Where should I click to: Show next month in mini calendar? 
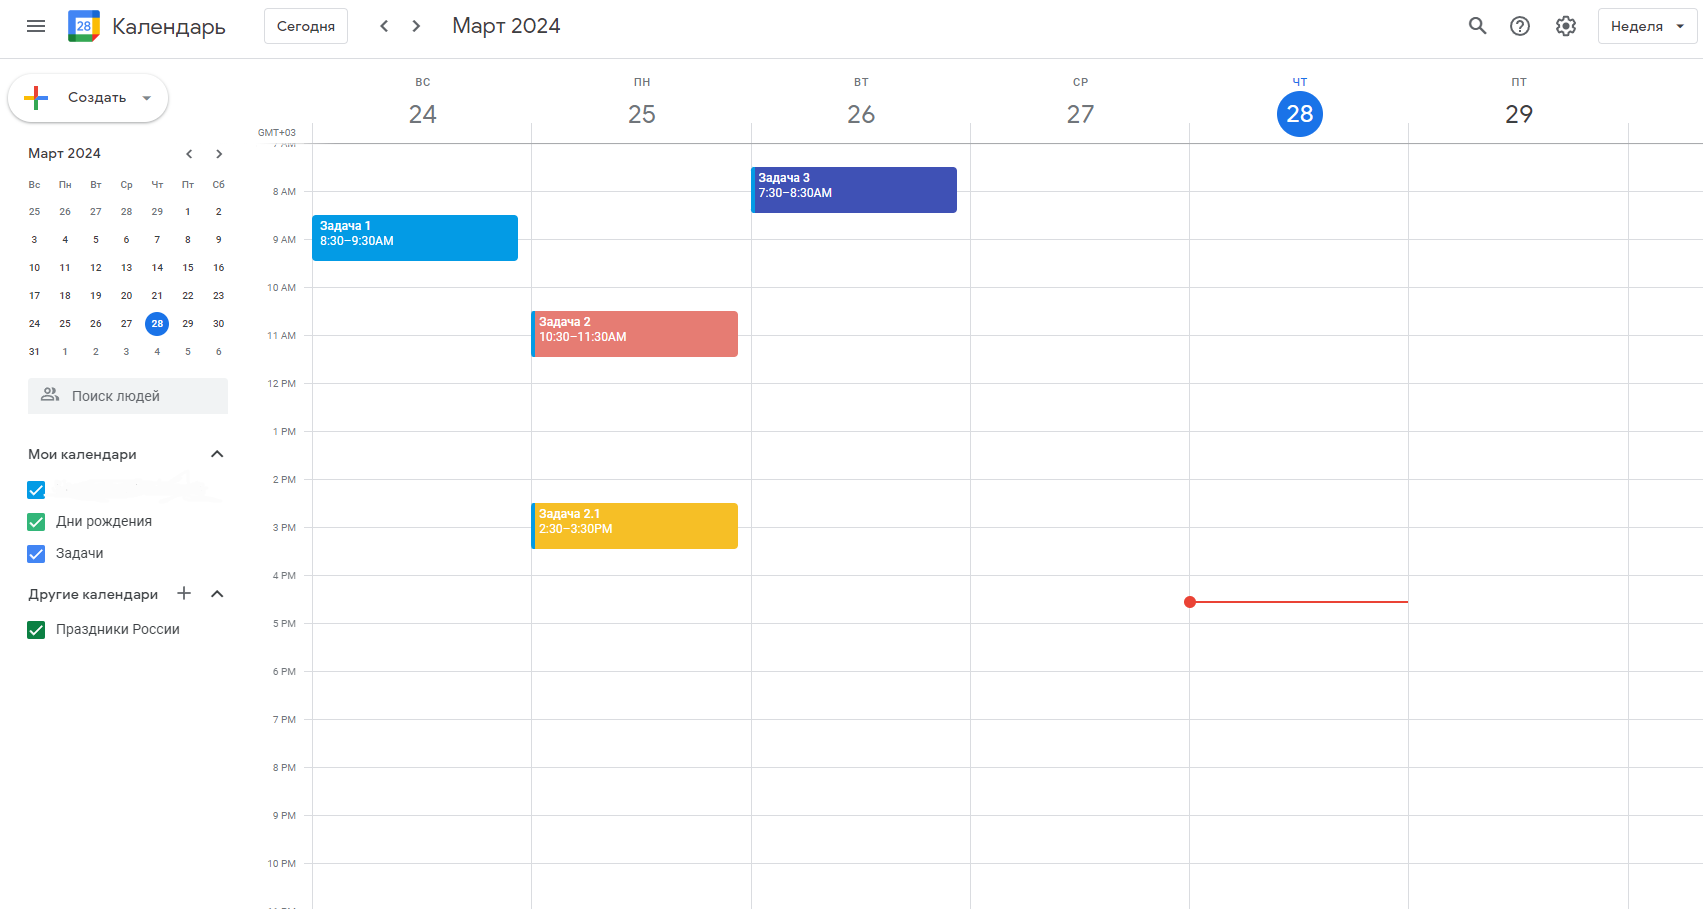[219, 154]
